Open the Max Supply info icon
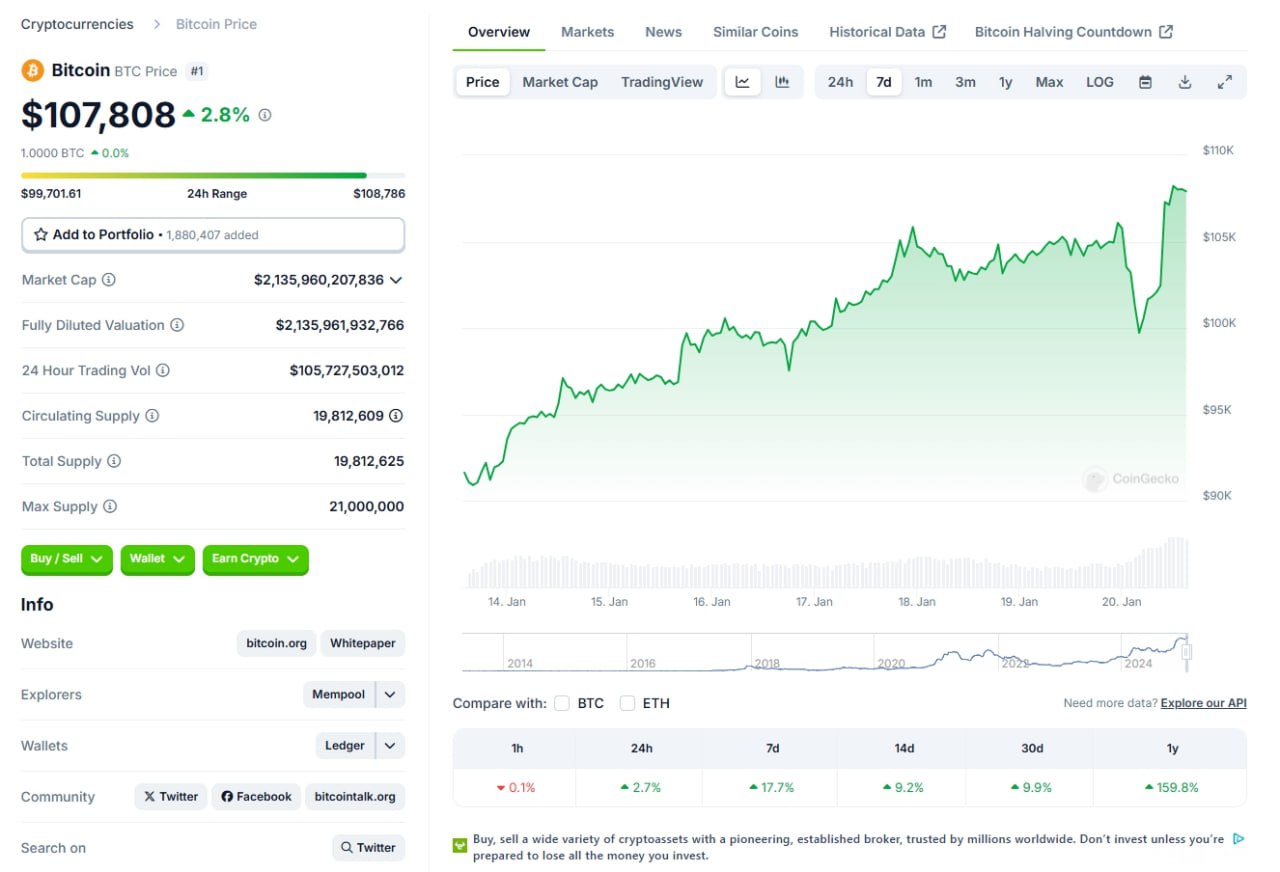 coord(110,506)
